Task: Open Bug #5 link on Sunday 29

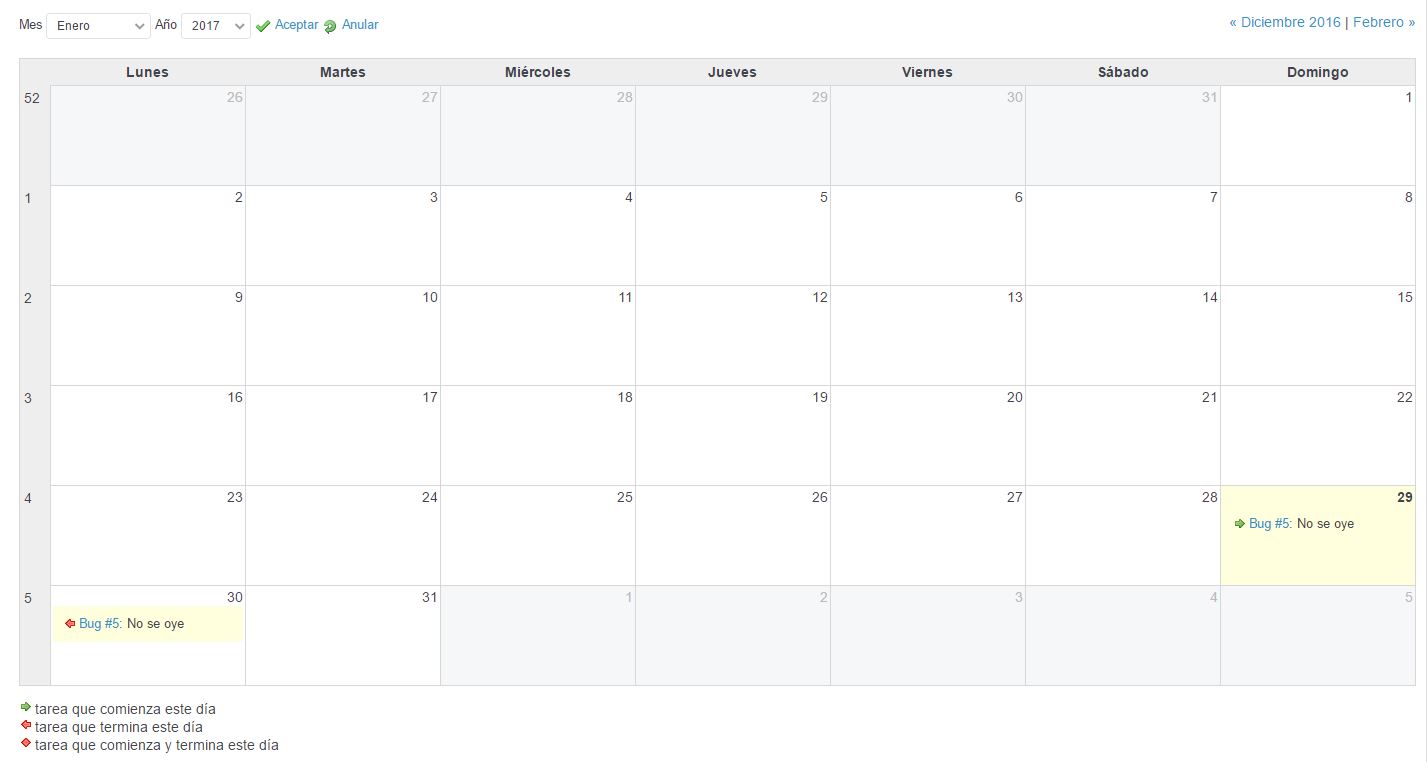Action: (x=1270, y=524)
